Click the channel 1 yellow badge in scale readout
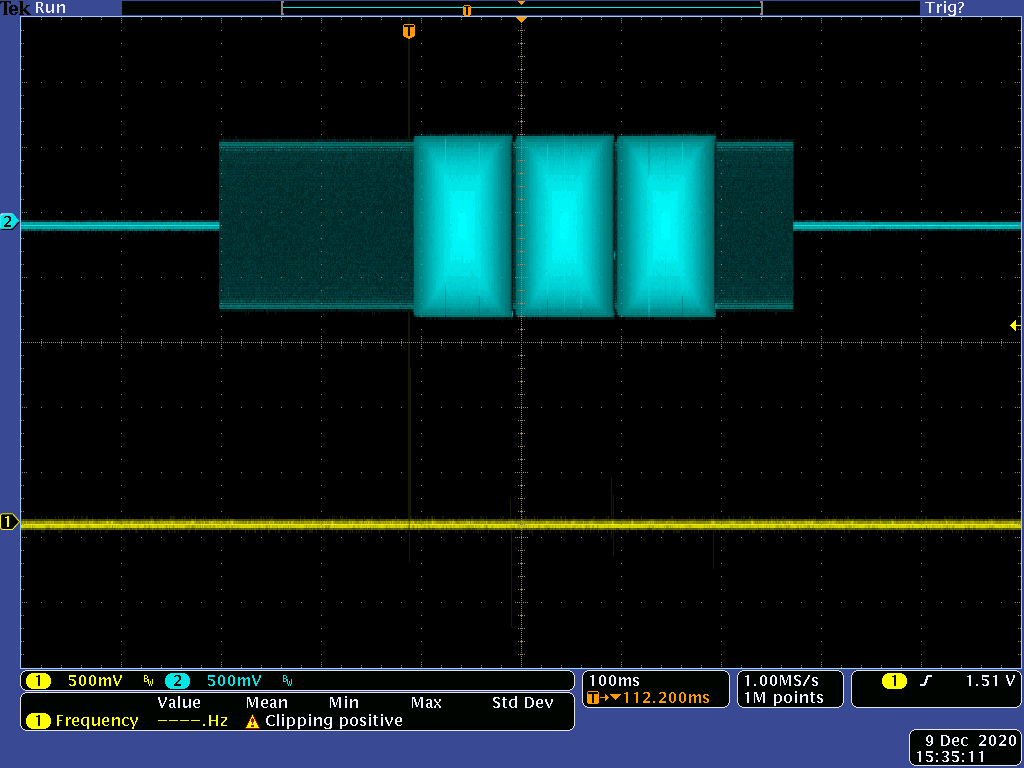The width and height of the screenshot is (1024, 768). (38, 681)
